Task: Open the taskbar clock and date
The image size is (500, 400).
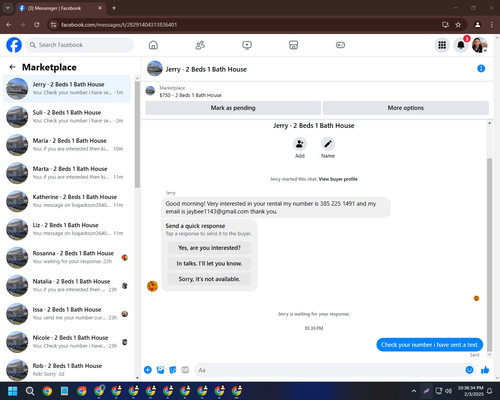Action: point(470,391)
